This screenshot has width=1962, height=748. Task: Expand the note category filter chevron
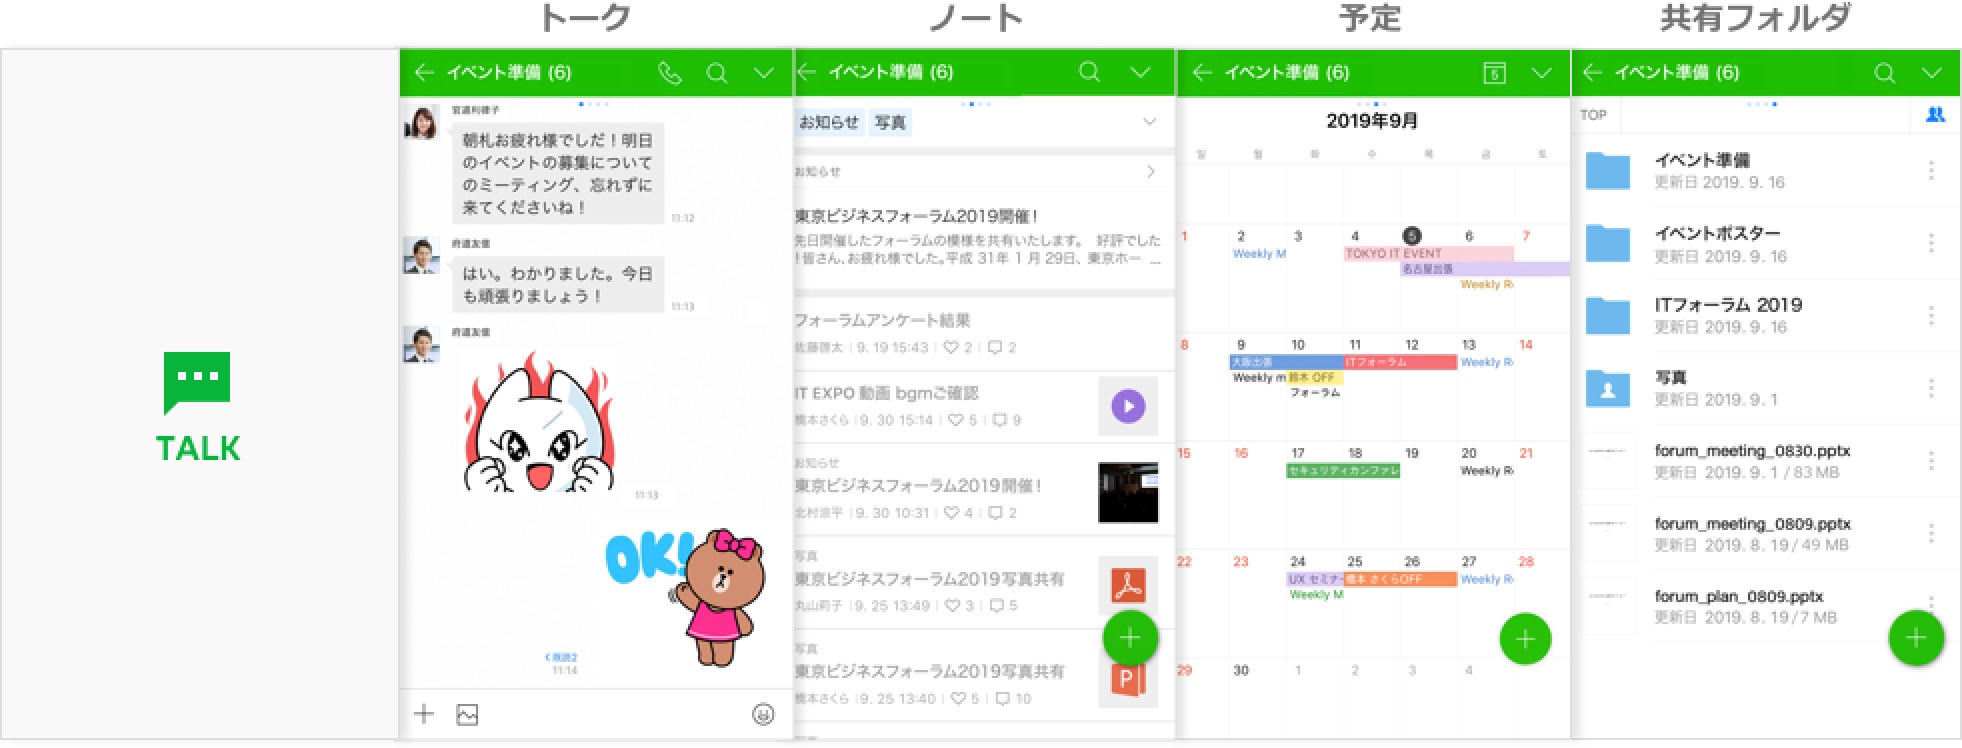coord(1150,122)
